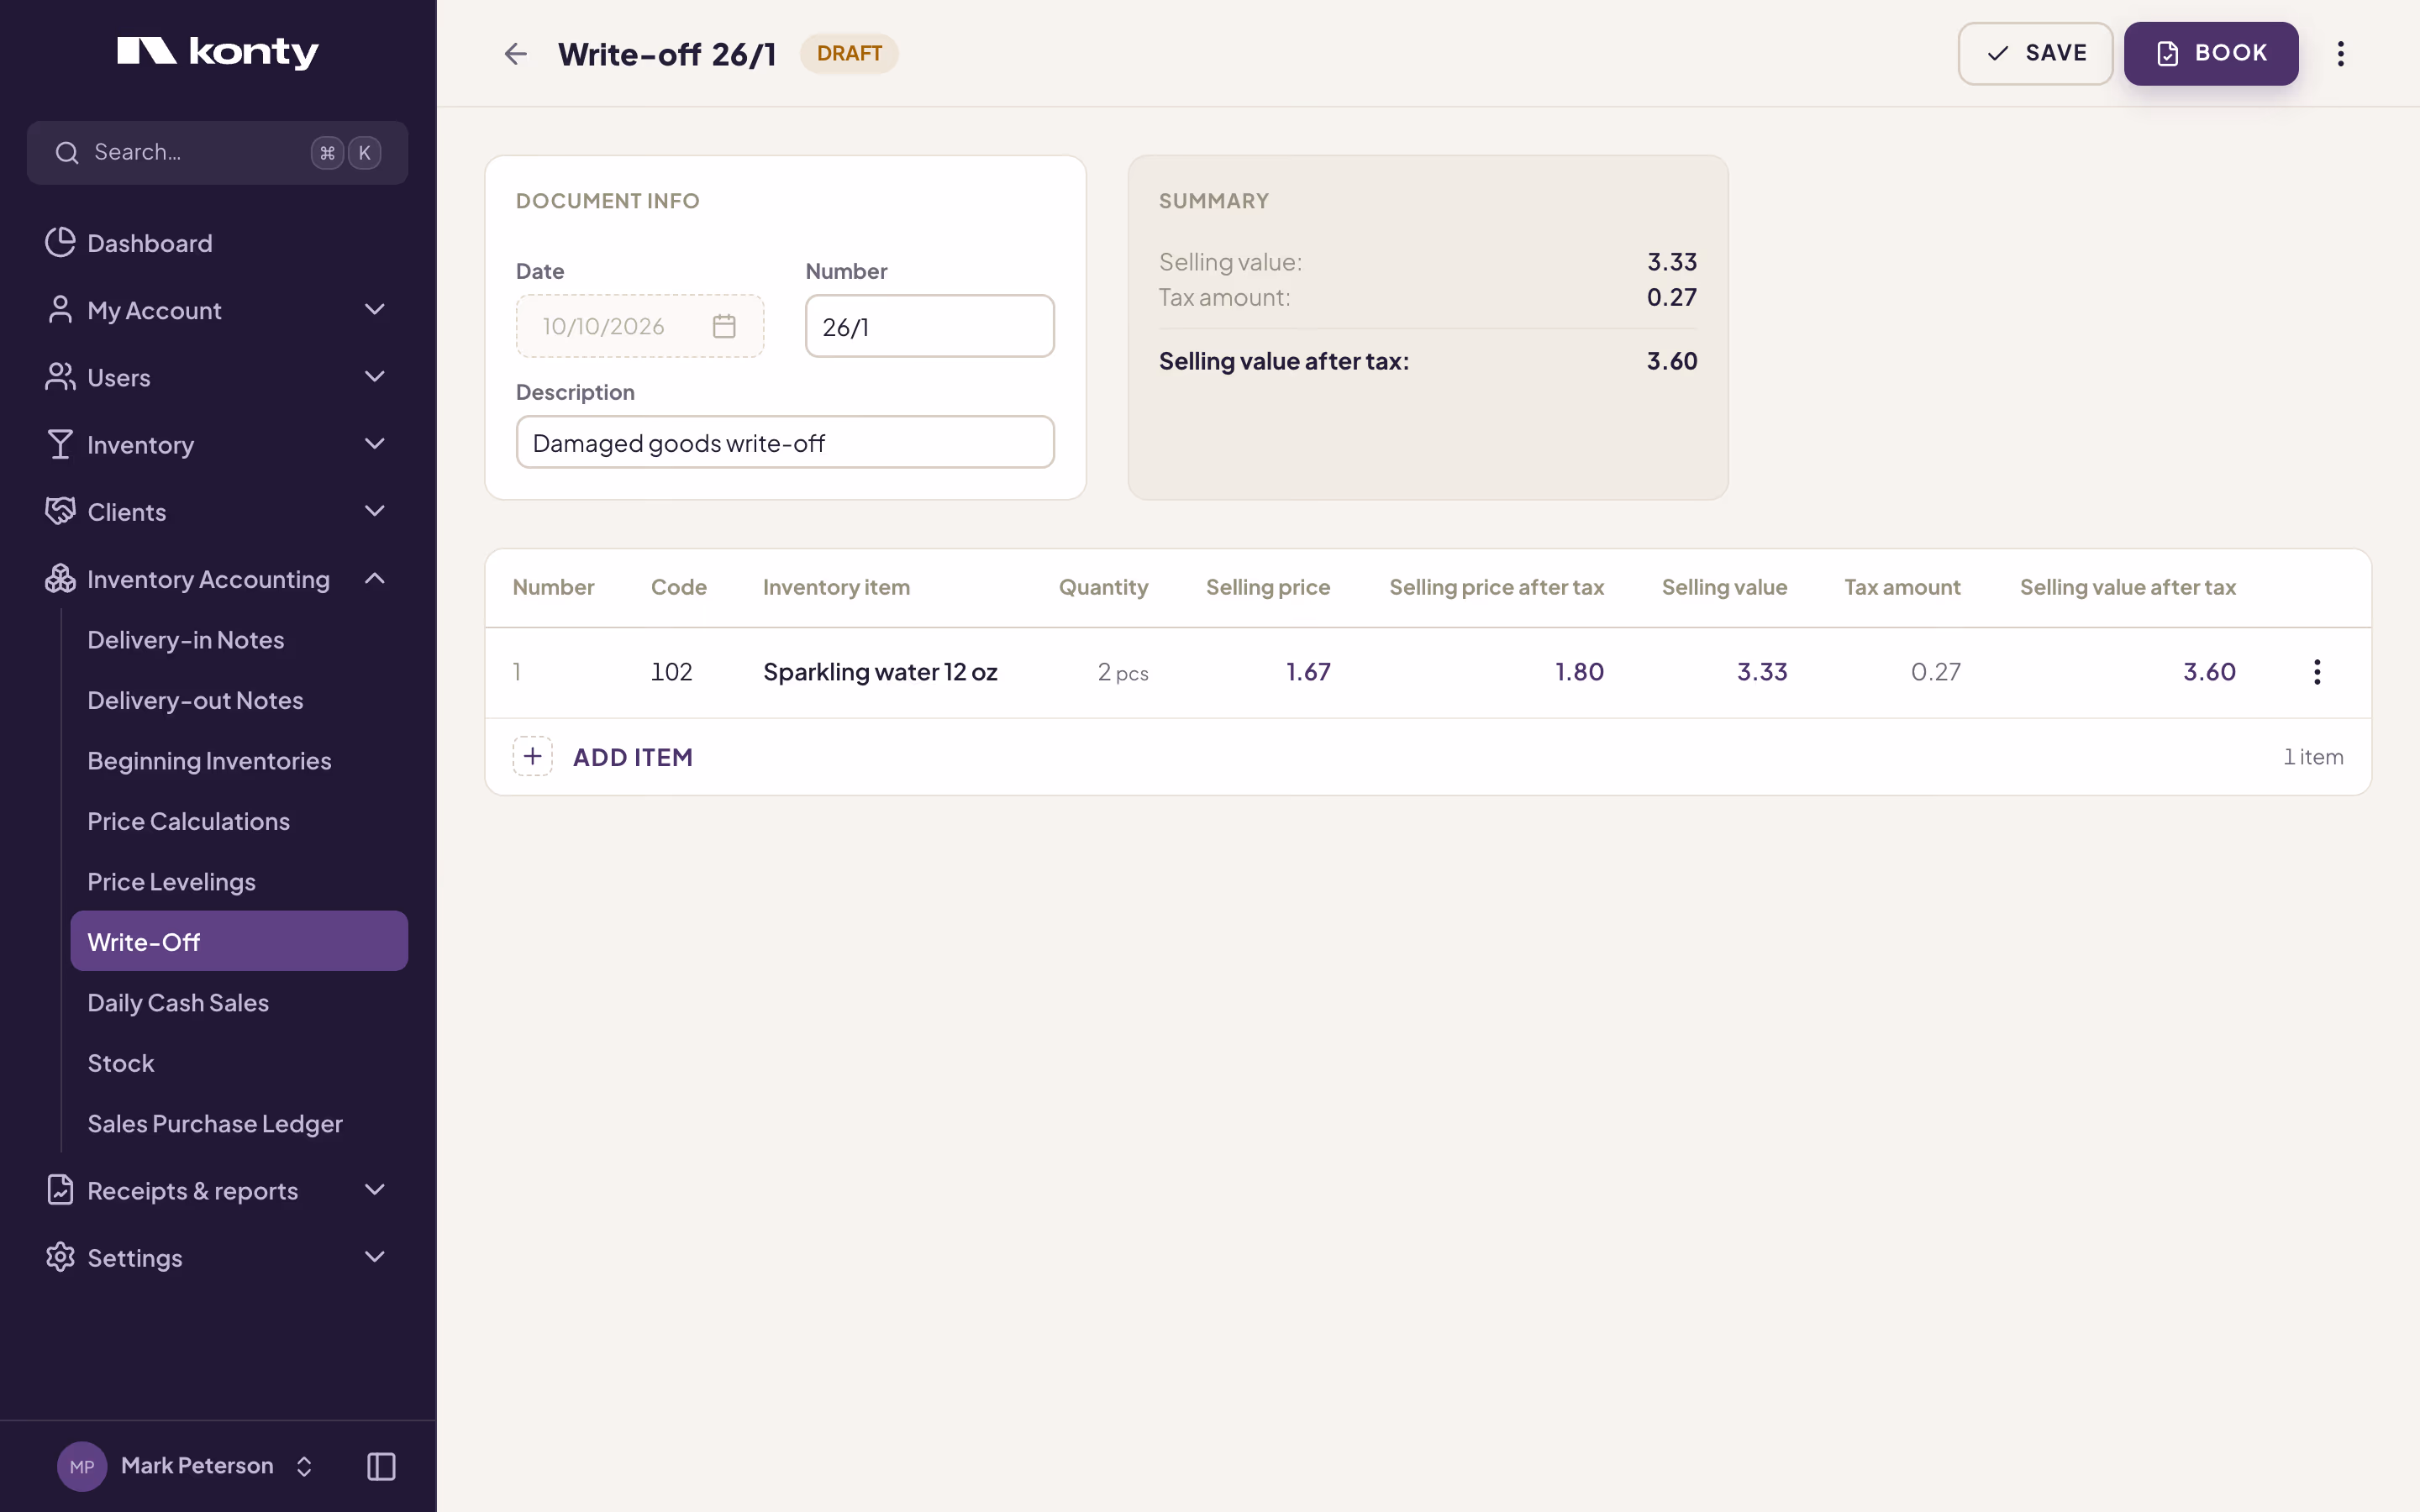
Task: Click the SAVE button
Action: coord(2035,54)
